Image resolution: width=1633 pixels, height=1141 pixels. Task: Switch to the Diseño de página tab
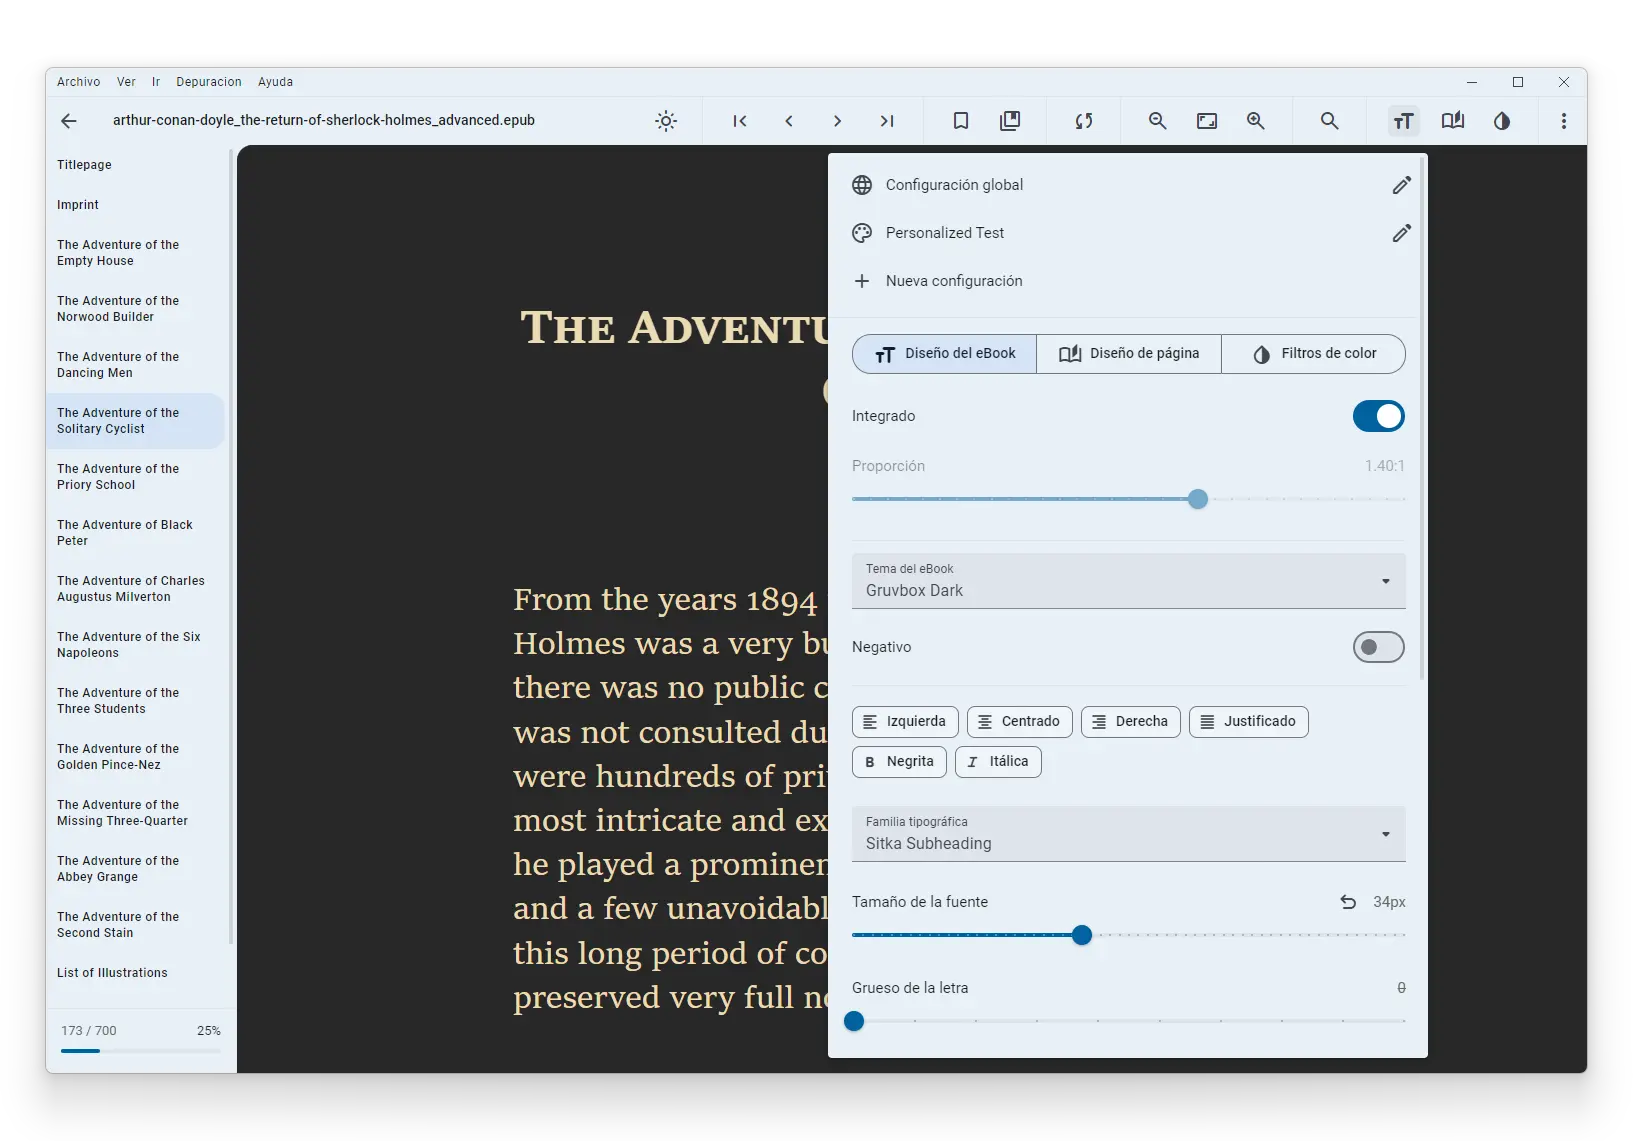pos(1129,354)
